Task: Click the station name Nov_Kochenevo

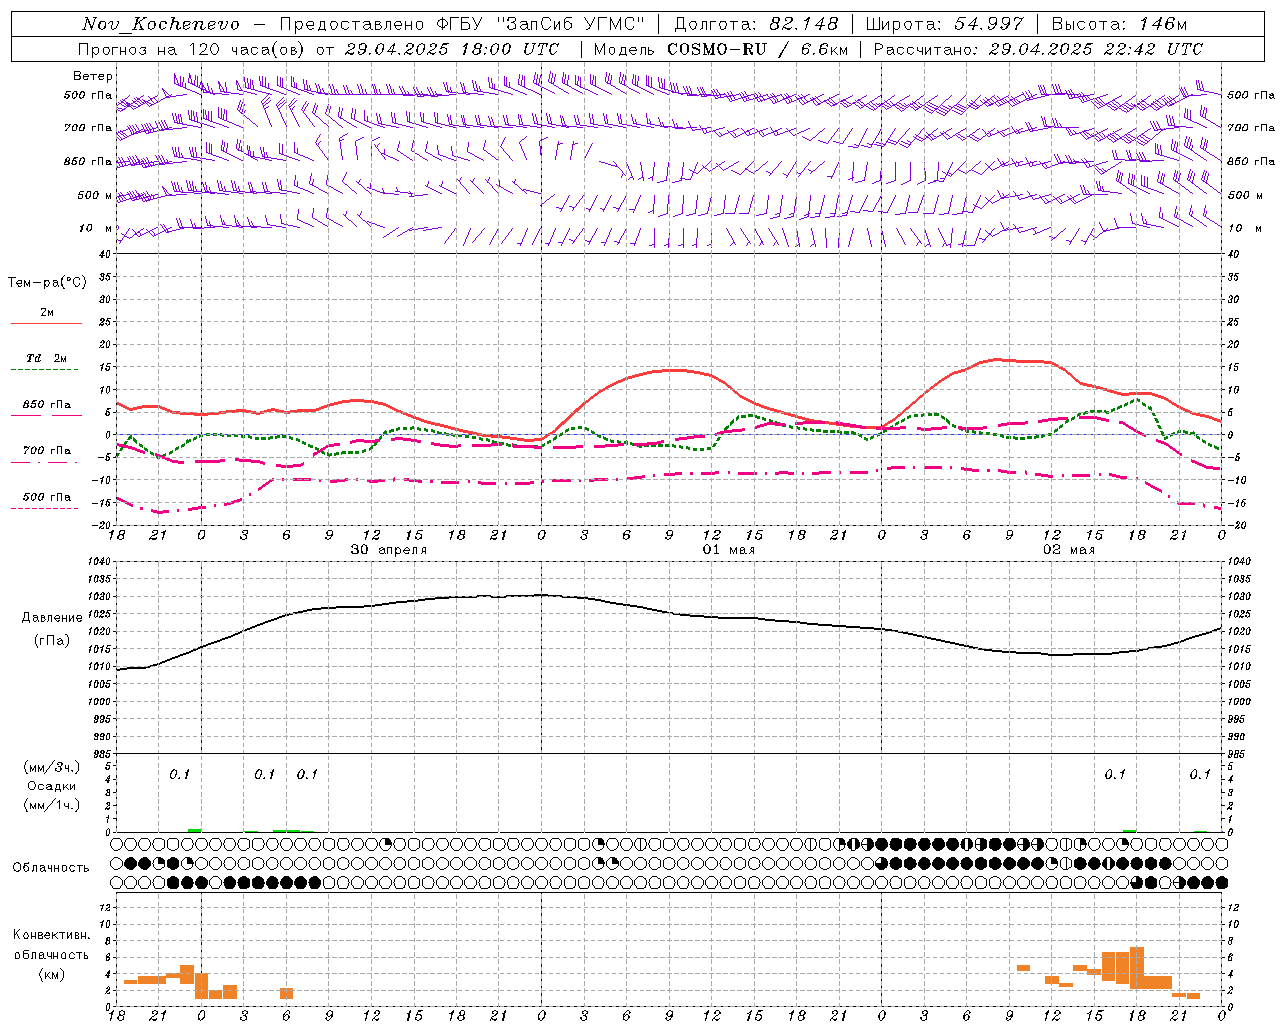Action: point(161,24)
